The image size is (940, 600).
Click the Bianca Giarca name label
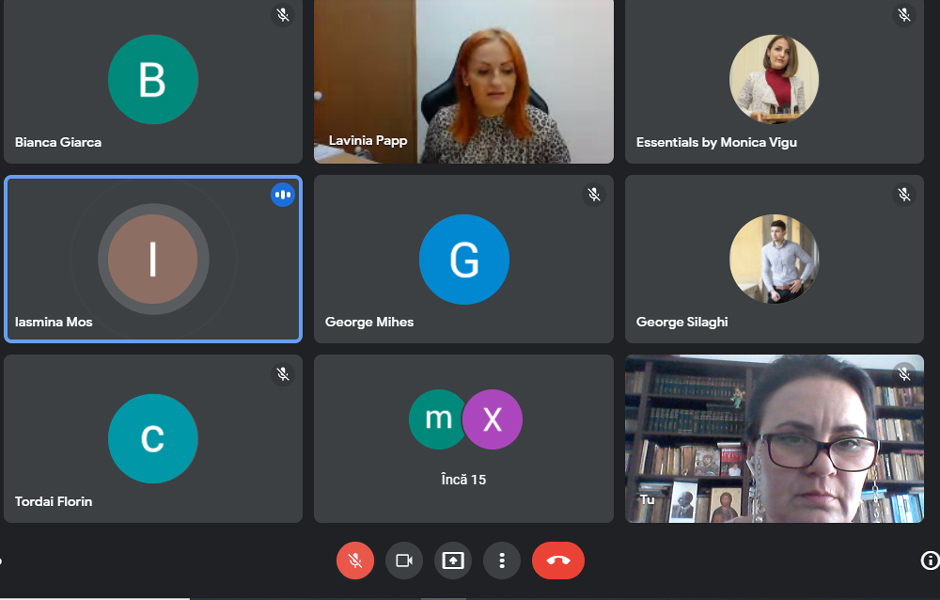coord(58,142)
